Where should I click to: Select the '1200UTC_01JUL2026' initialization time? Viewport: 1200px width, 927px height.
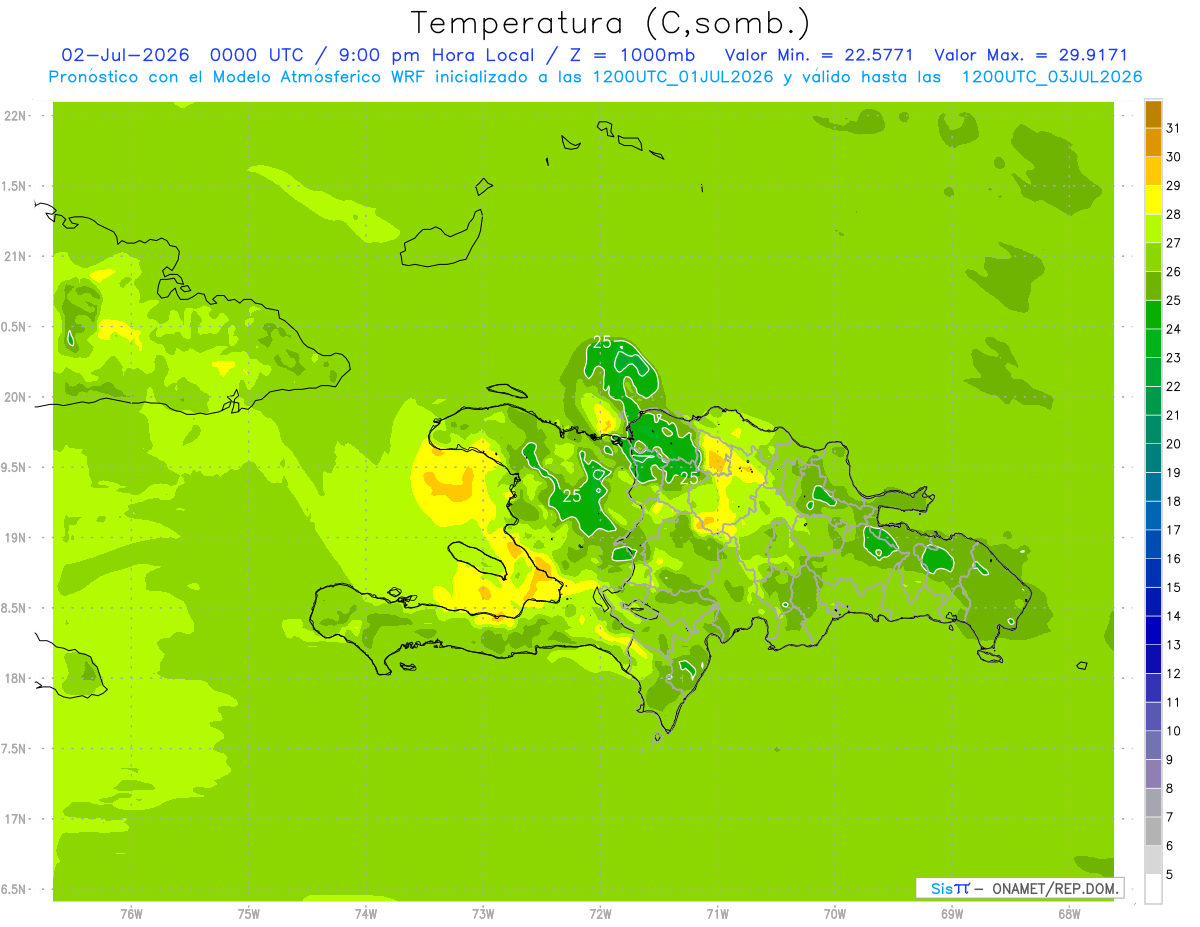coord(683,77)
